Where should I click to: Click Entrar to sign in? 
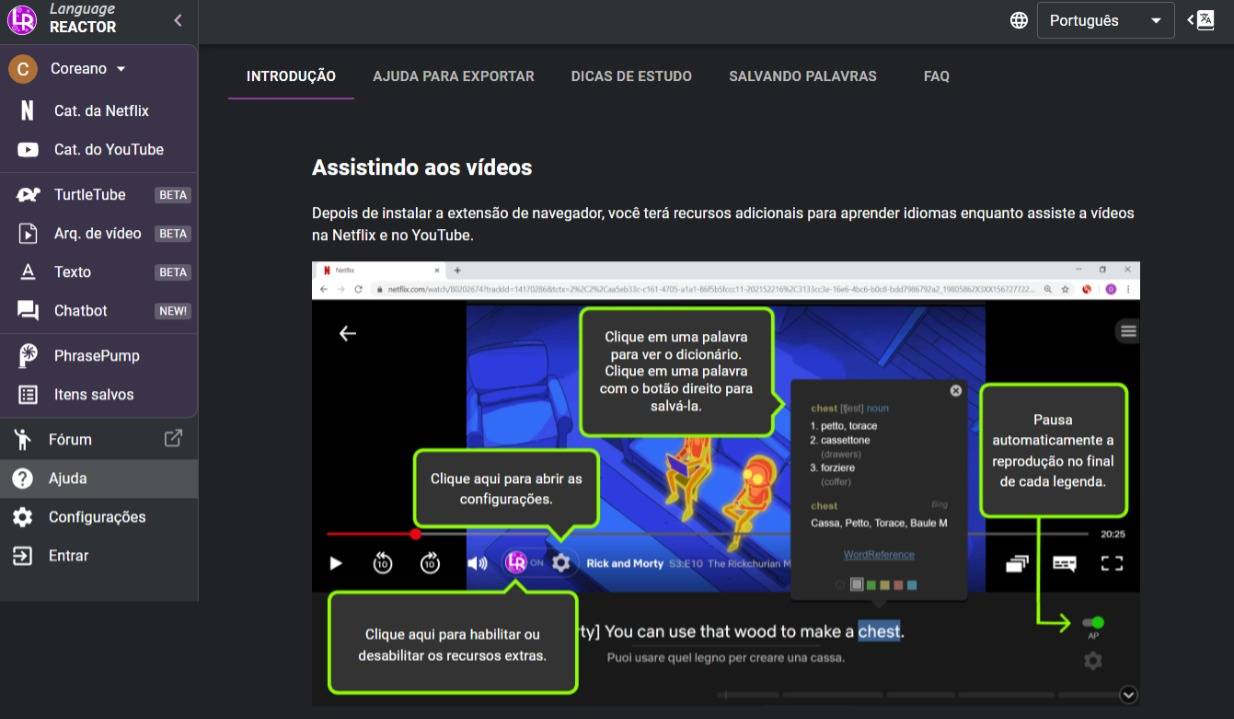[68, 556]
